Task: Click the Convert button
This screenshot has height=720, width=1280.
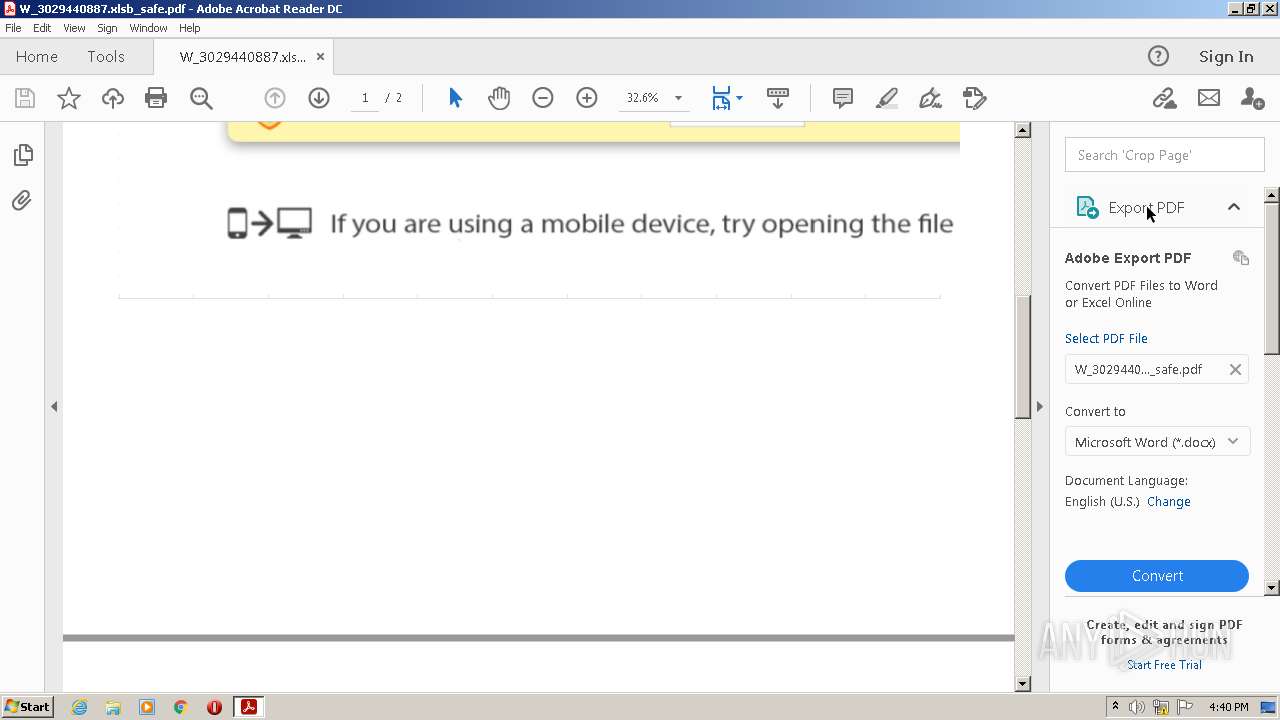Action: 1157,576
